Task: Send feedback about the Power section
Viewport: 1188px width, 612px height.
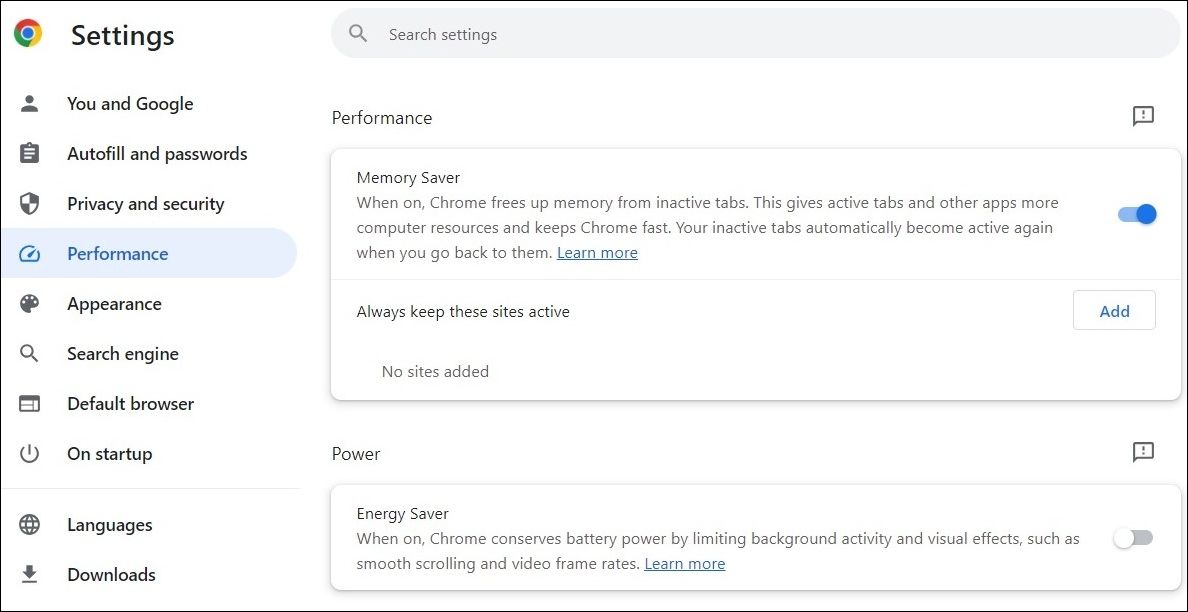Action: coord(1142,452)
